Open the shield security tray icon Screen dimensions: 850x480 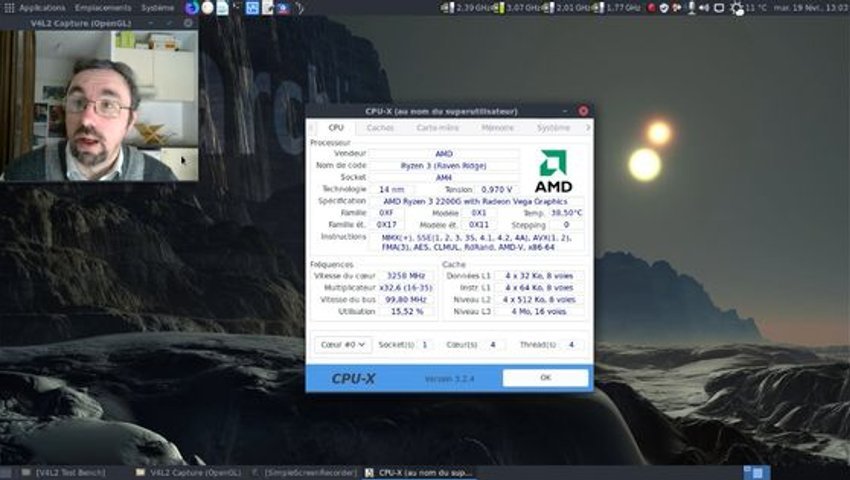point(664,8)
